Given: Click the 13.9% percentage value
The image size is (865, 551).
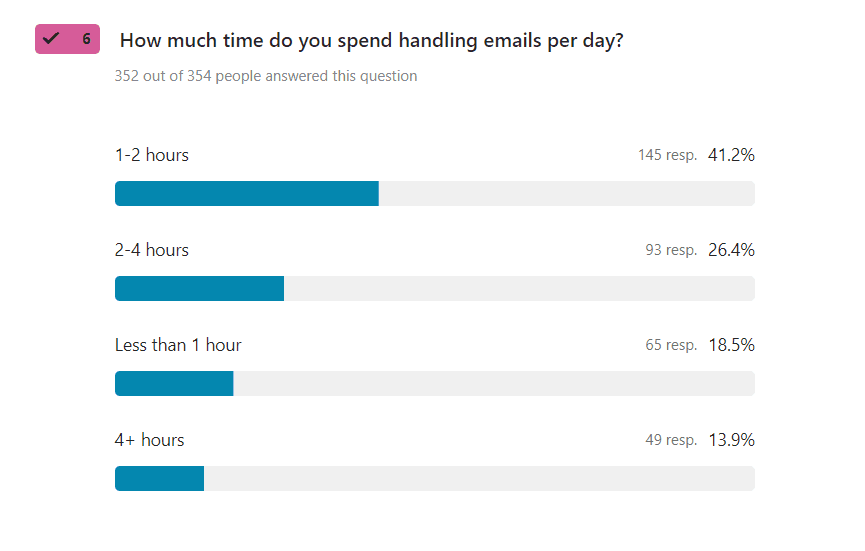Looking at the screenshot, I should [x=731, y=440].
